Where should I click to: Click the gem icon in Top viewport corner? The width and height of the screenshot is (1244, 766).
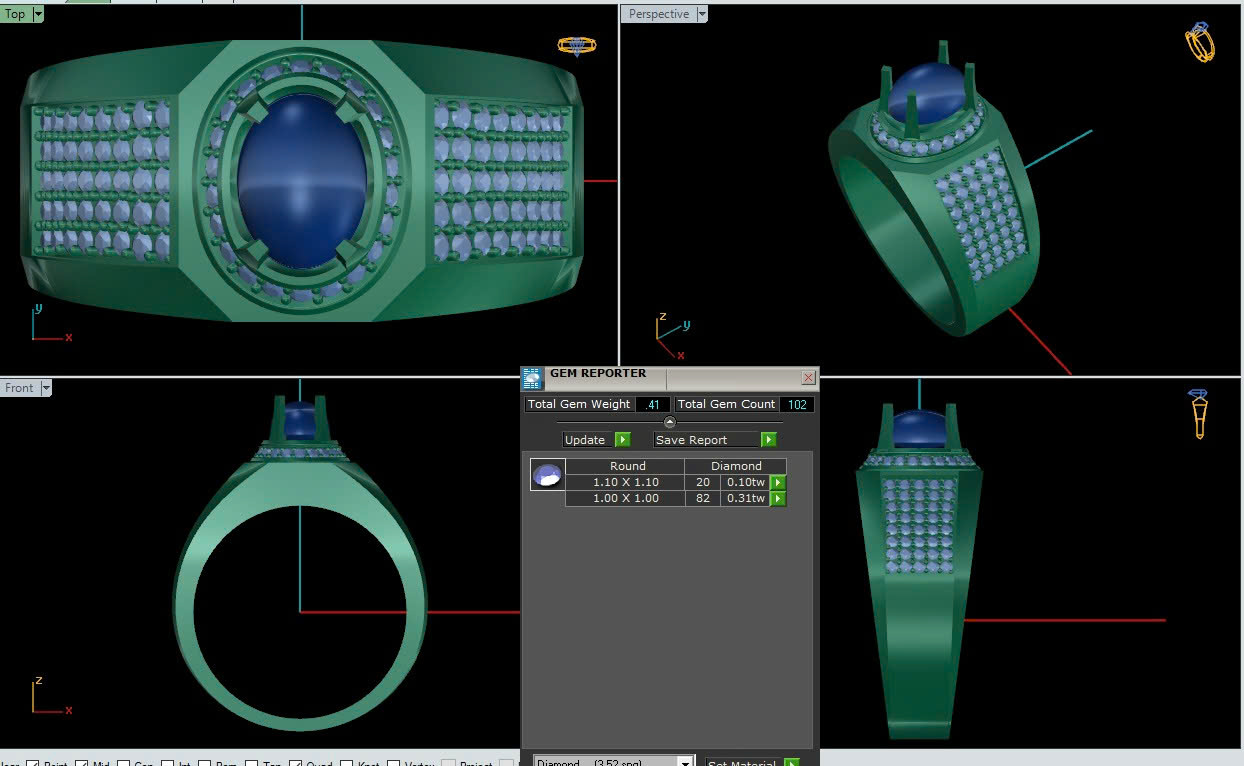pos(576,46)
